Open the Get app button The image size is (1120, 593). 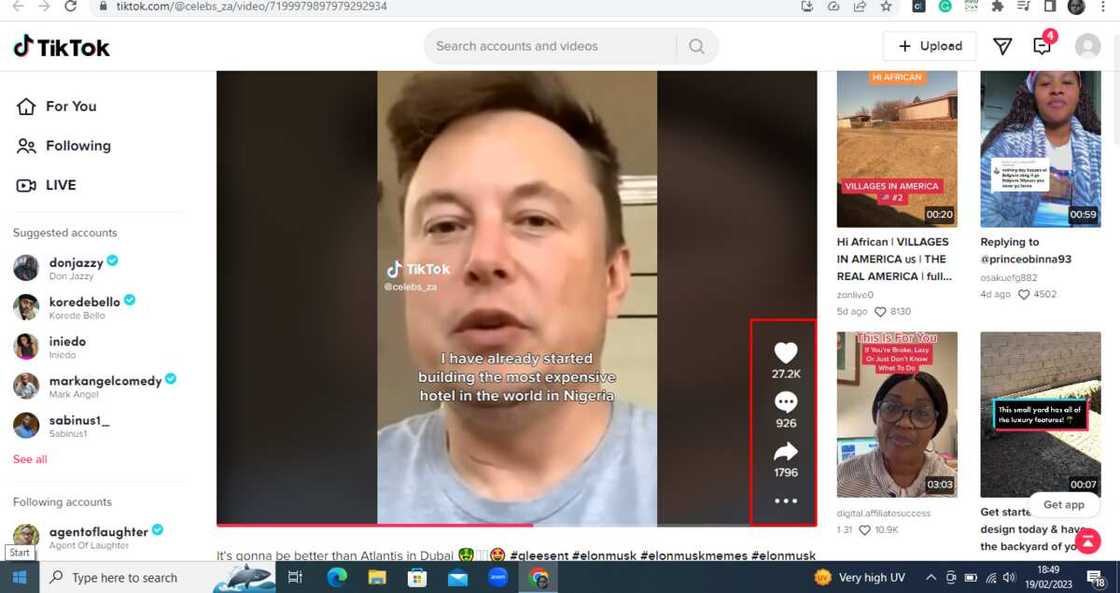click(x=1064, y=505)
